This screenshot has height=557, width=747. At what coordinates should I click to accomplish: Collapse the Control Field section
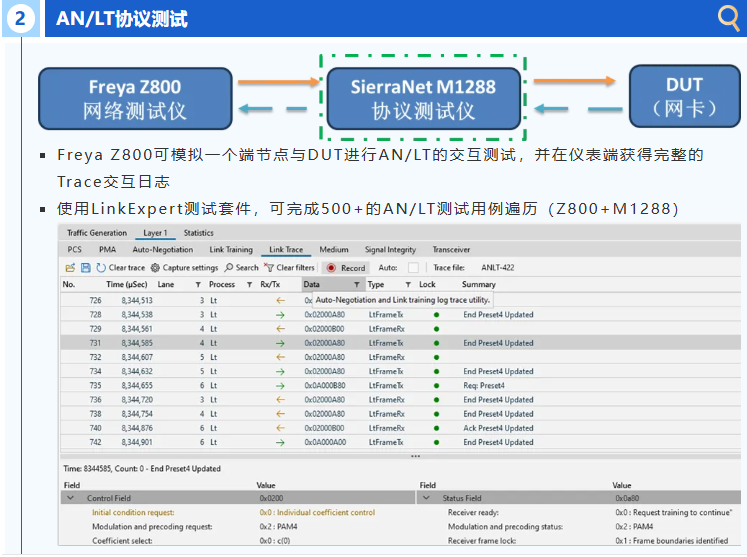[71, 498]
